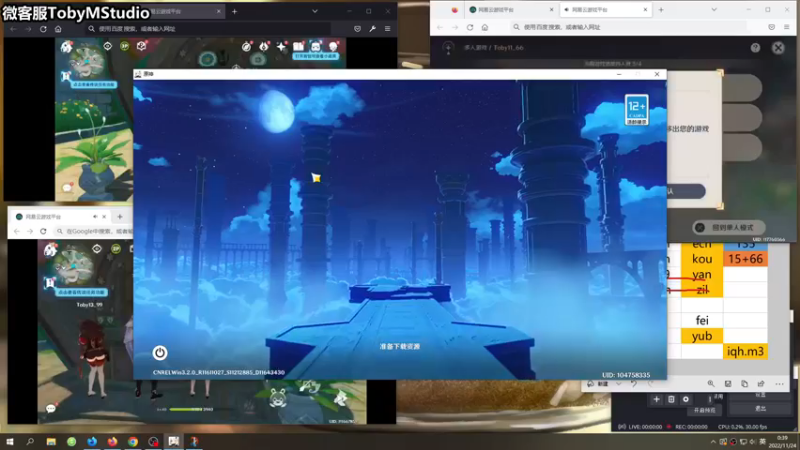The width and height of the screenshot is (800, 450).
Task: Open new tab in dark Firefox window
Action: click(235, 11)
